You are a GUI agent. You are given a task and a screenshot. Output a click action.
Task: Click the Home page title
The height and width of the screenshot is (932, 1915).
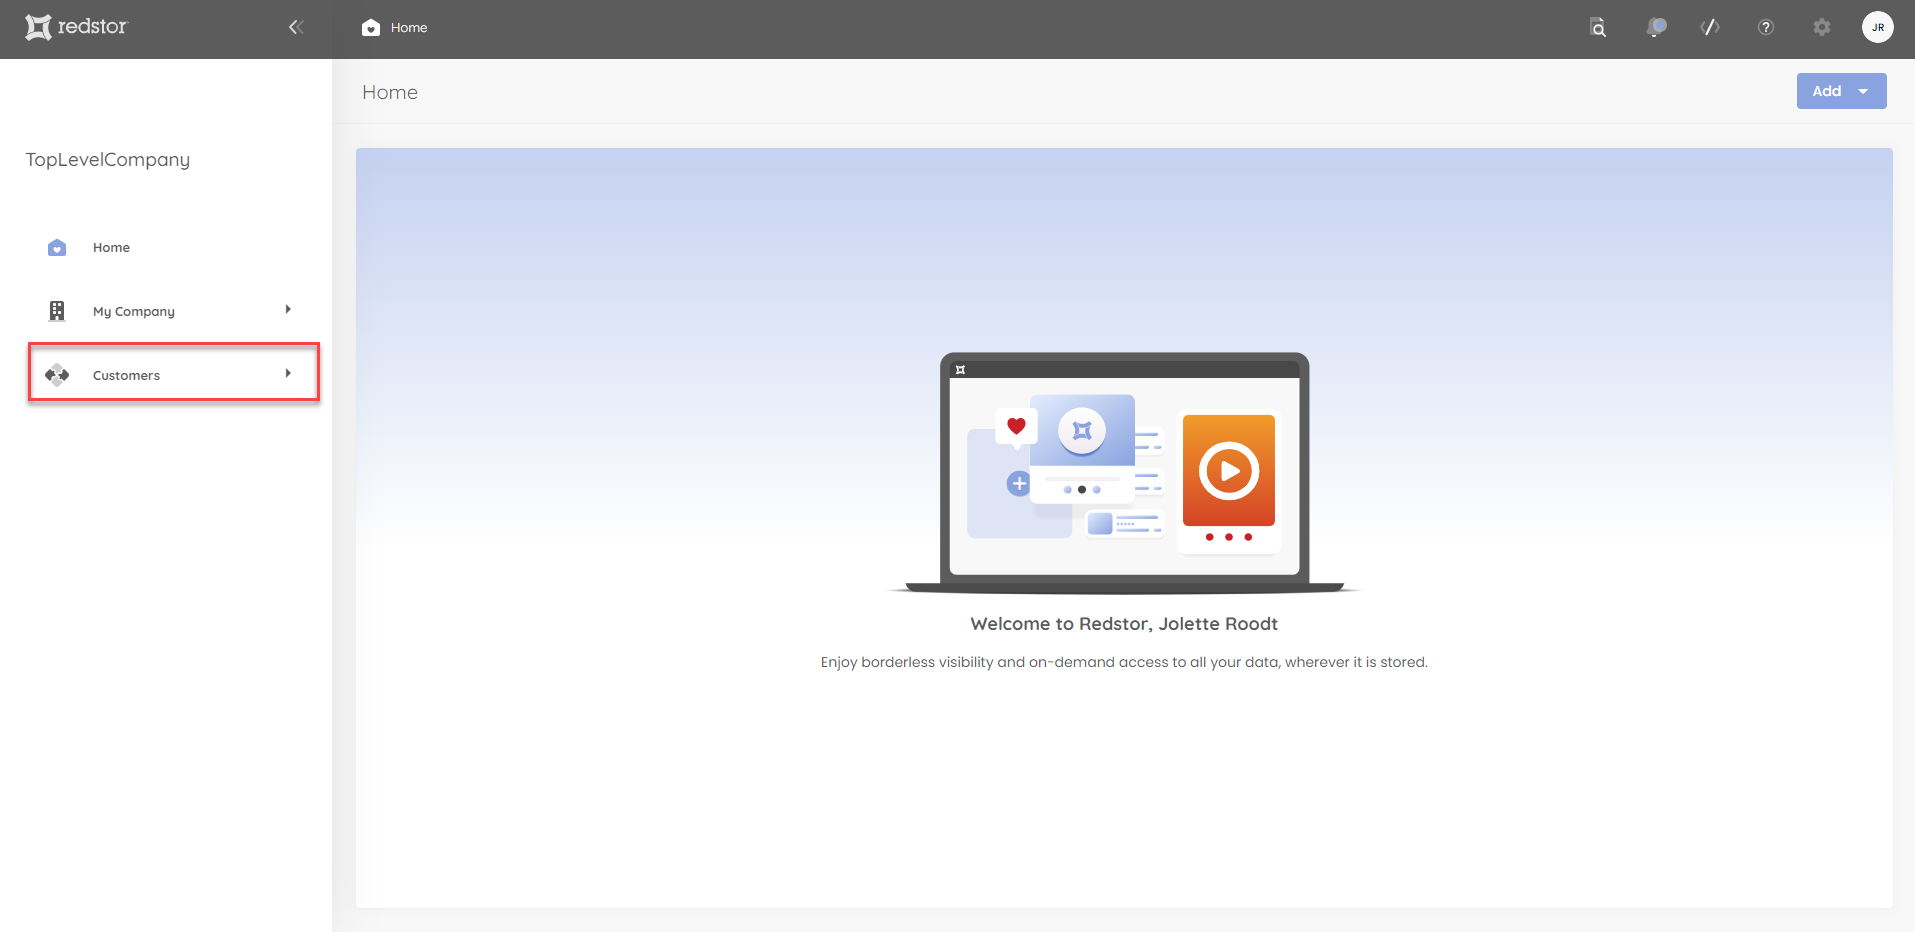(x=390, y=92)
